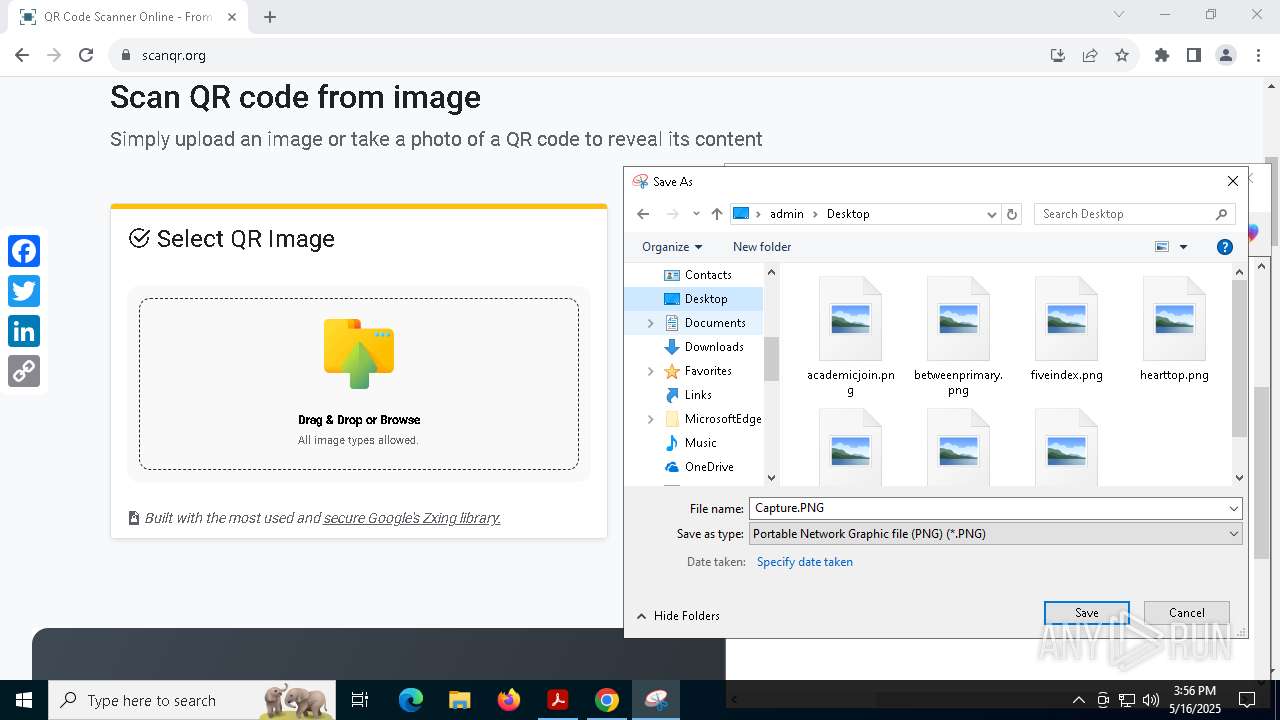Open Adobe Acrobat from taskbar

[557, 700]
